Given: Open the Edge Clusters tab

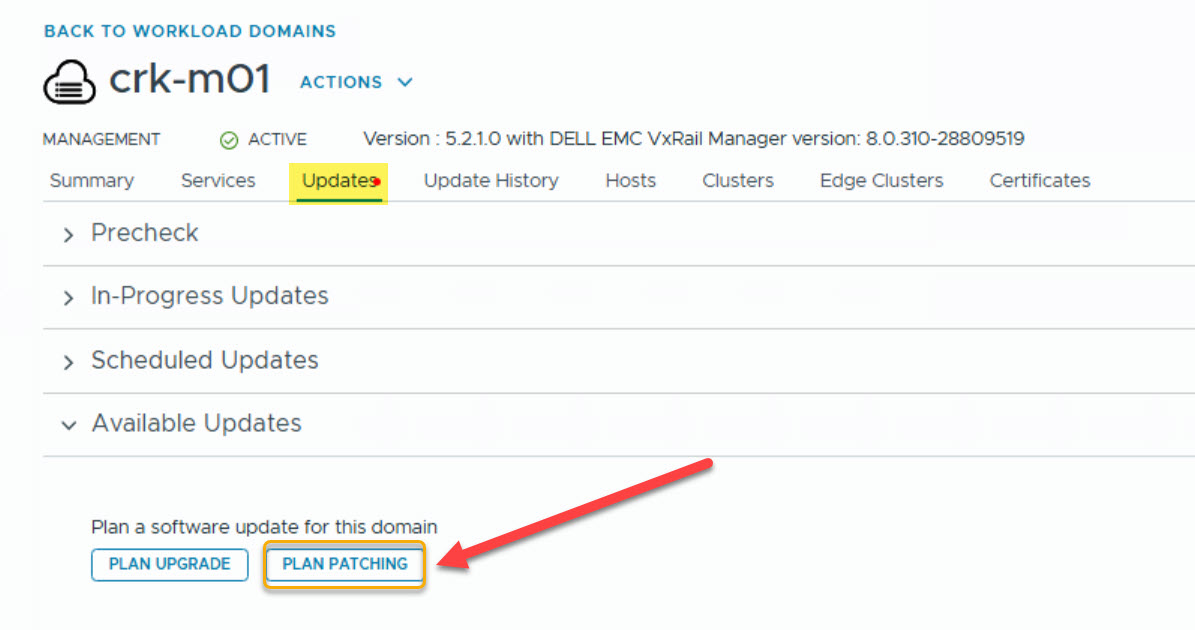Looking at the screenshot, I should 881,181.
